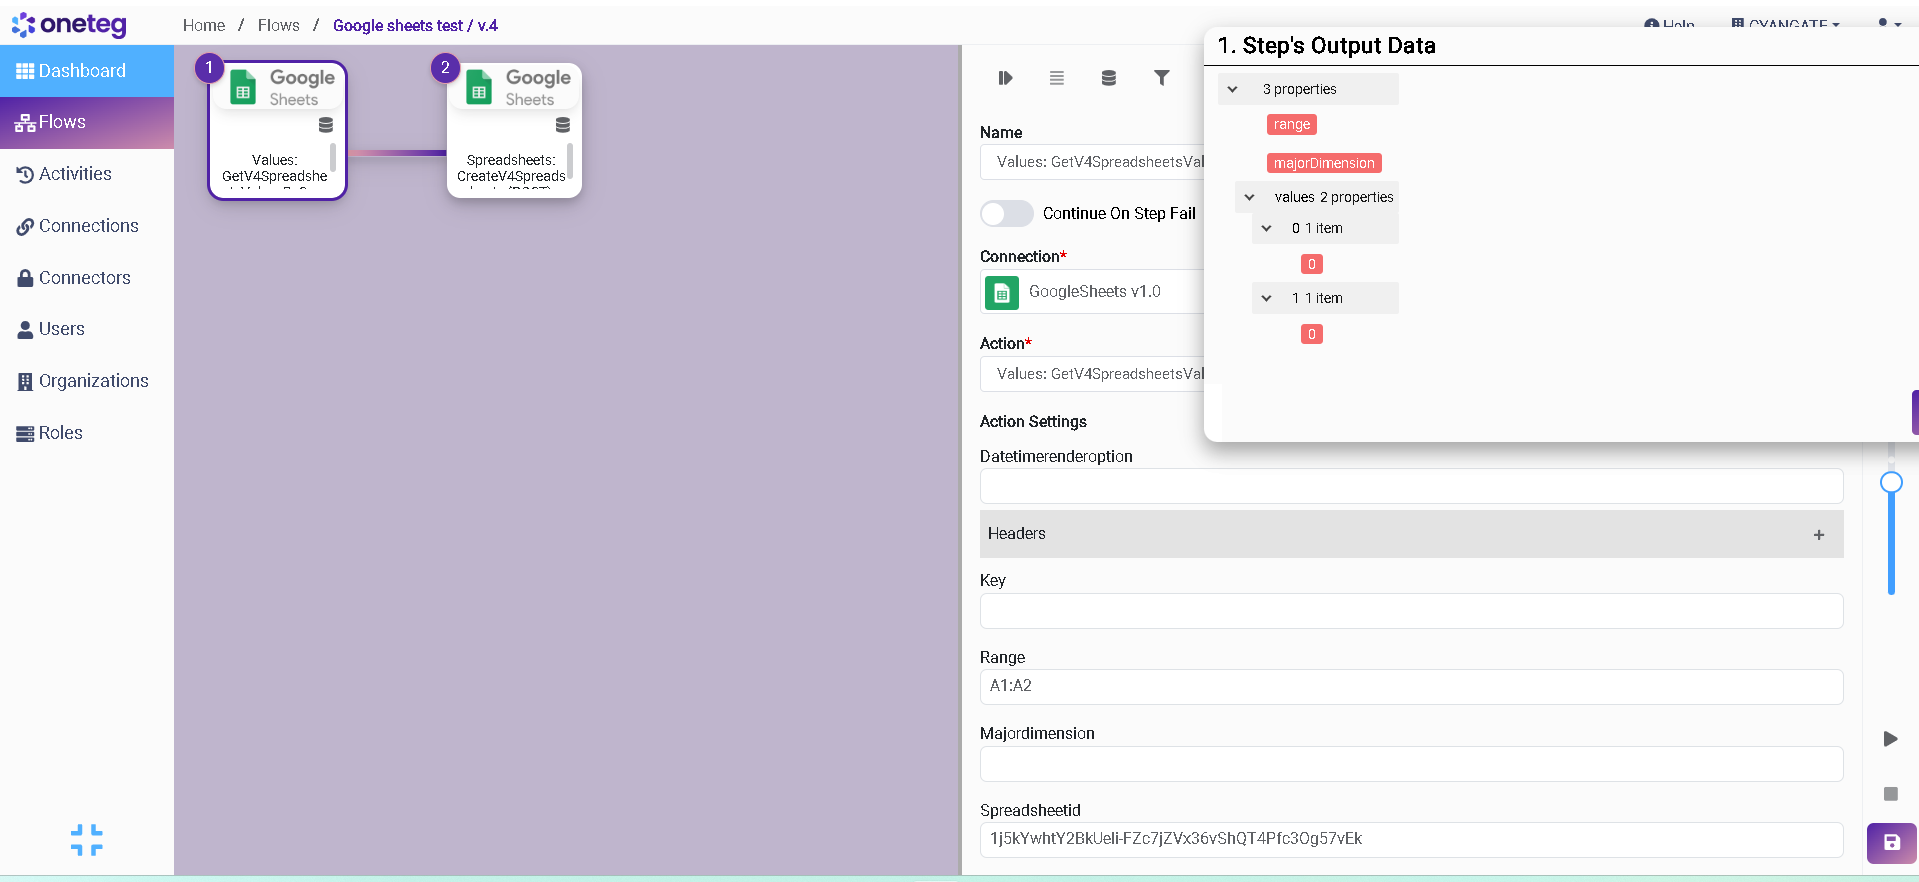Image resolution: width=1919 pixels, height=882 pixels.
Task: Collapse the 3 properties tree node
Action: tap(1233, 89)
